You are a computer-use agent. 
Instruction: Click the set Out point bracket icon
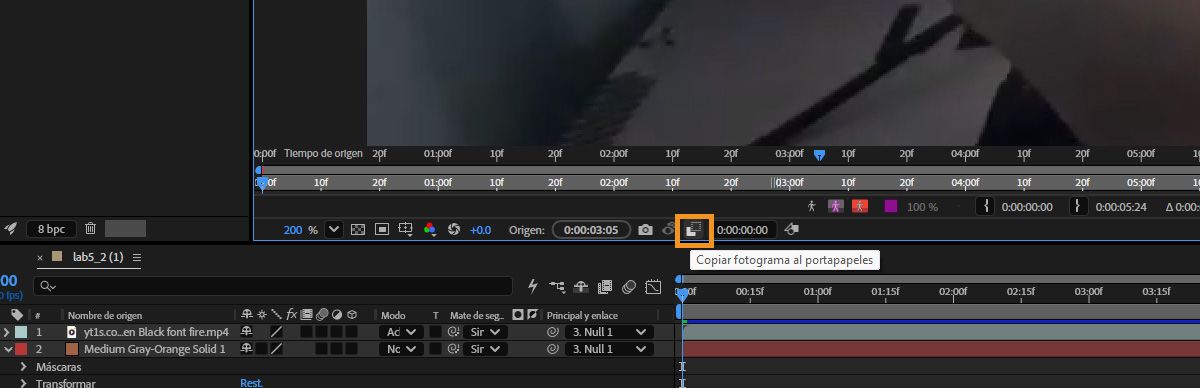click(x=1078, y=206)
